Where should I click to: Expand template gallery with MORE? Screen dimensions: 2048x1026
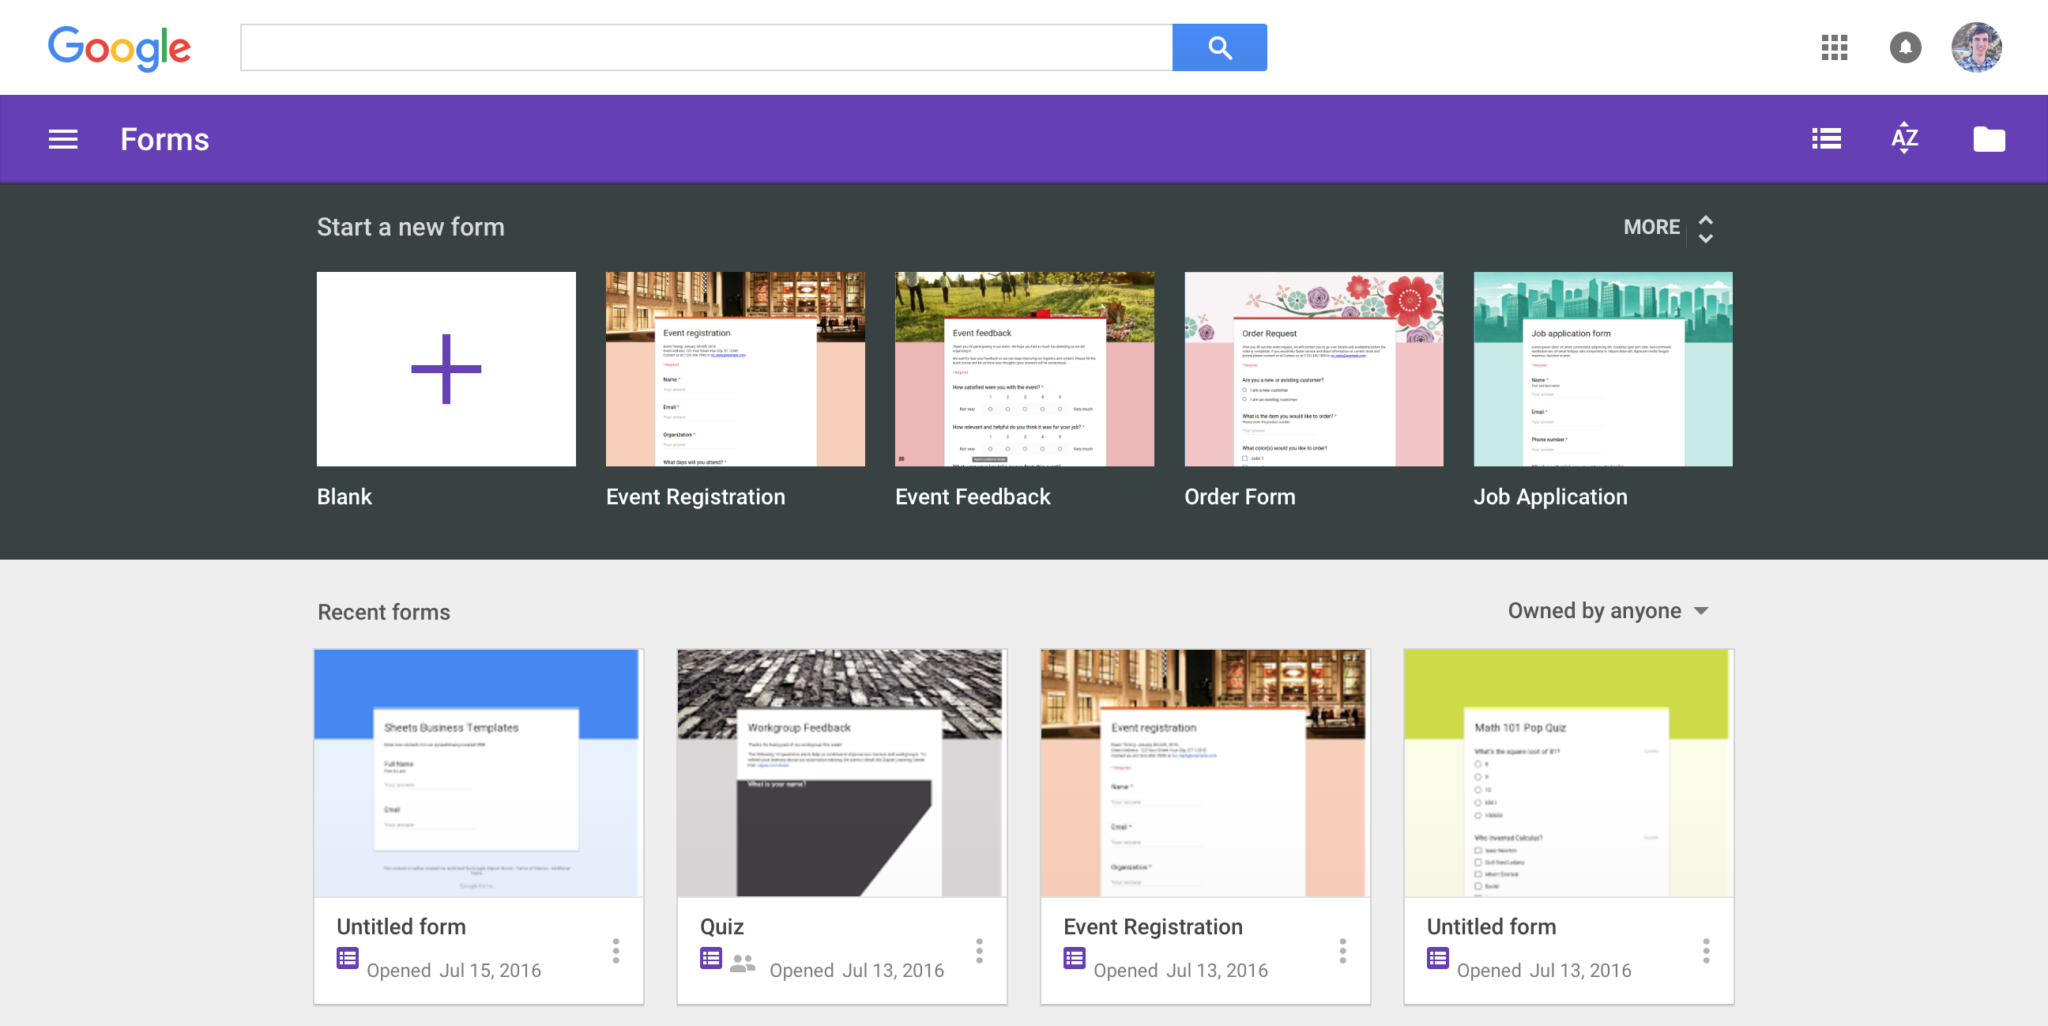pos(1652,227)
